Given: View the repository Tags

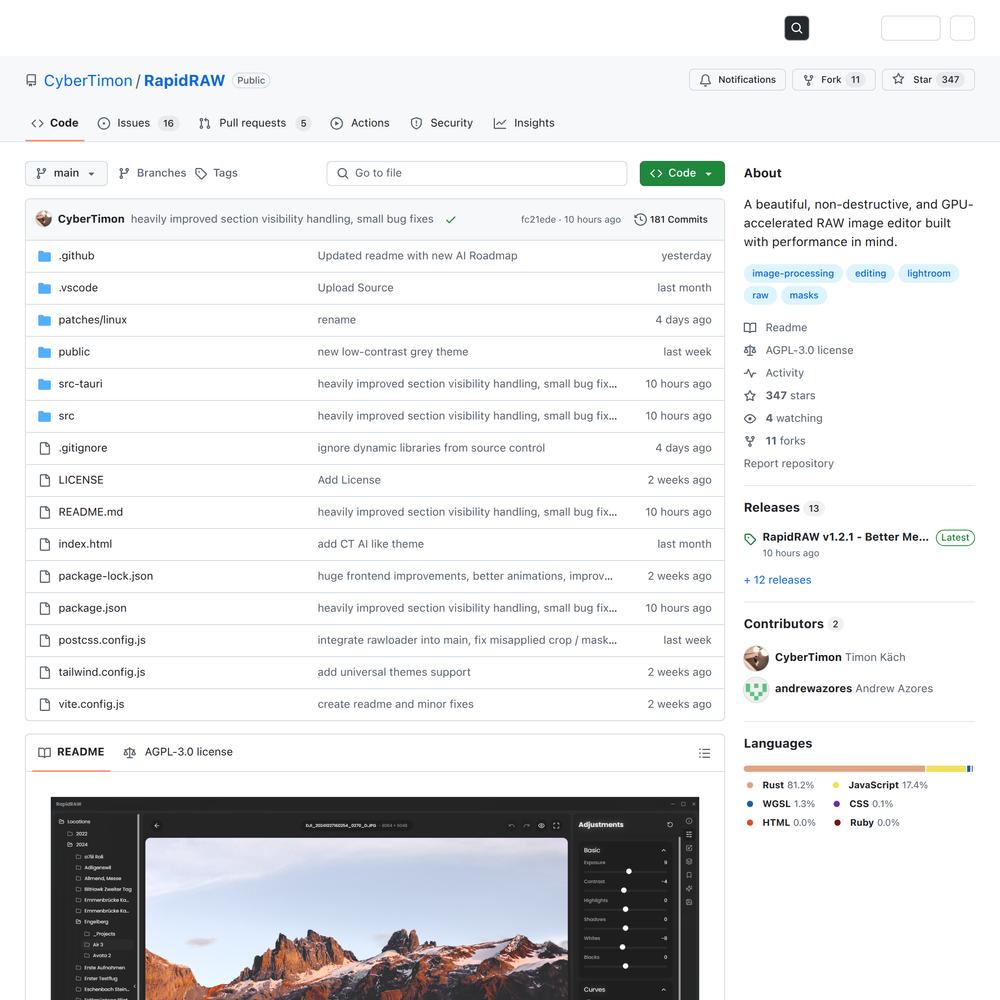Looking at the screenshot, I should coord(216,173).
